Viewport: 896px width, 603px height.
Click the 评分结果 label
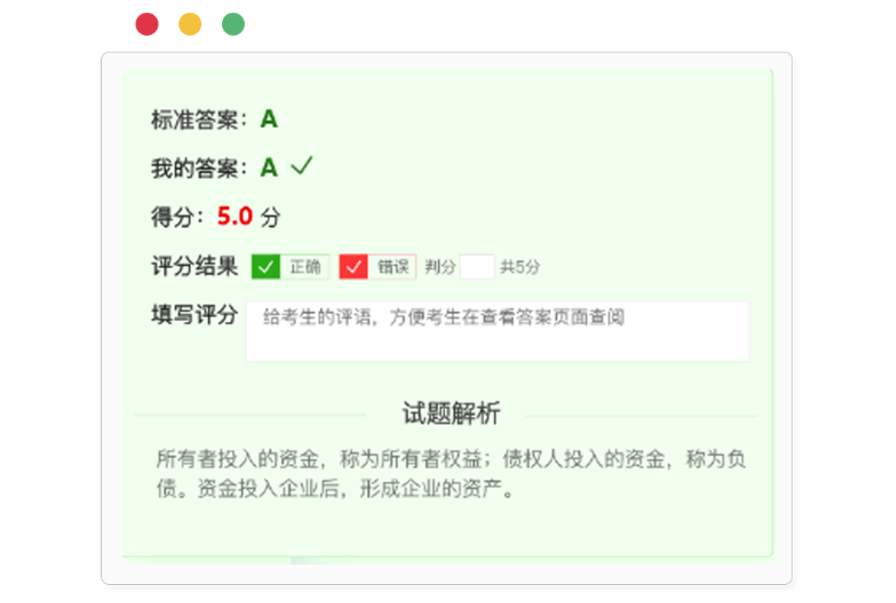[194, 267]
